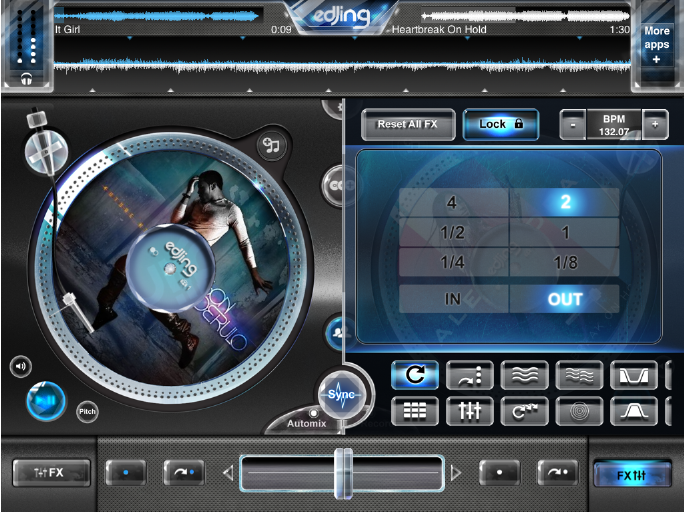Click the Heartbreak On Hold track title
The height and width of the screenshot is (513, 684).
439,29
